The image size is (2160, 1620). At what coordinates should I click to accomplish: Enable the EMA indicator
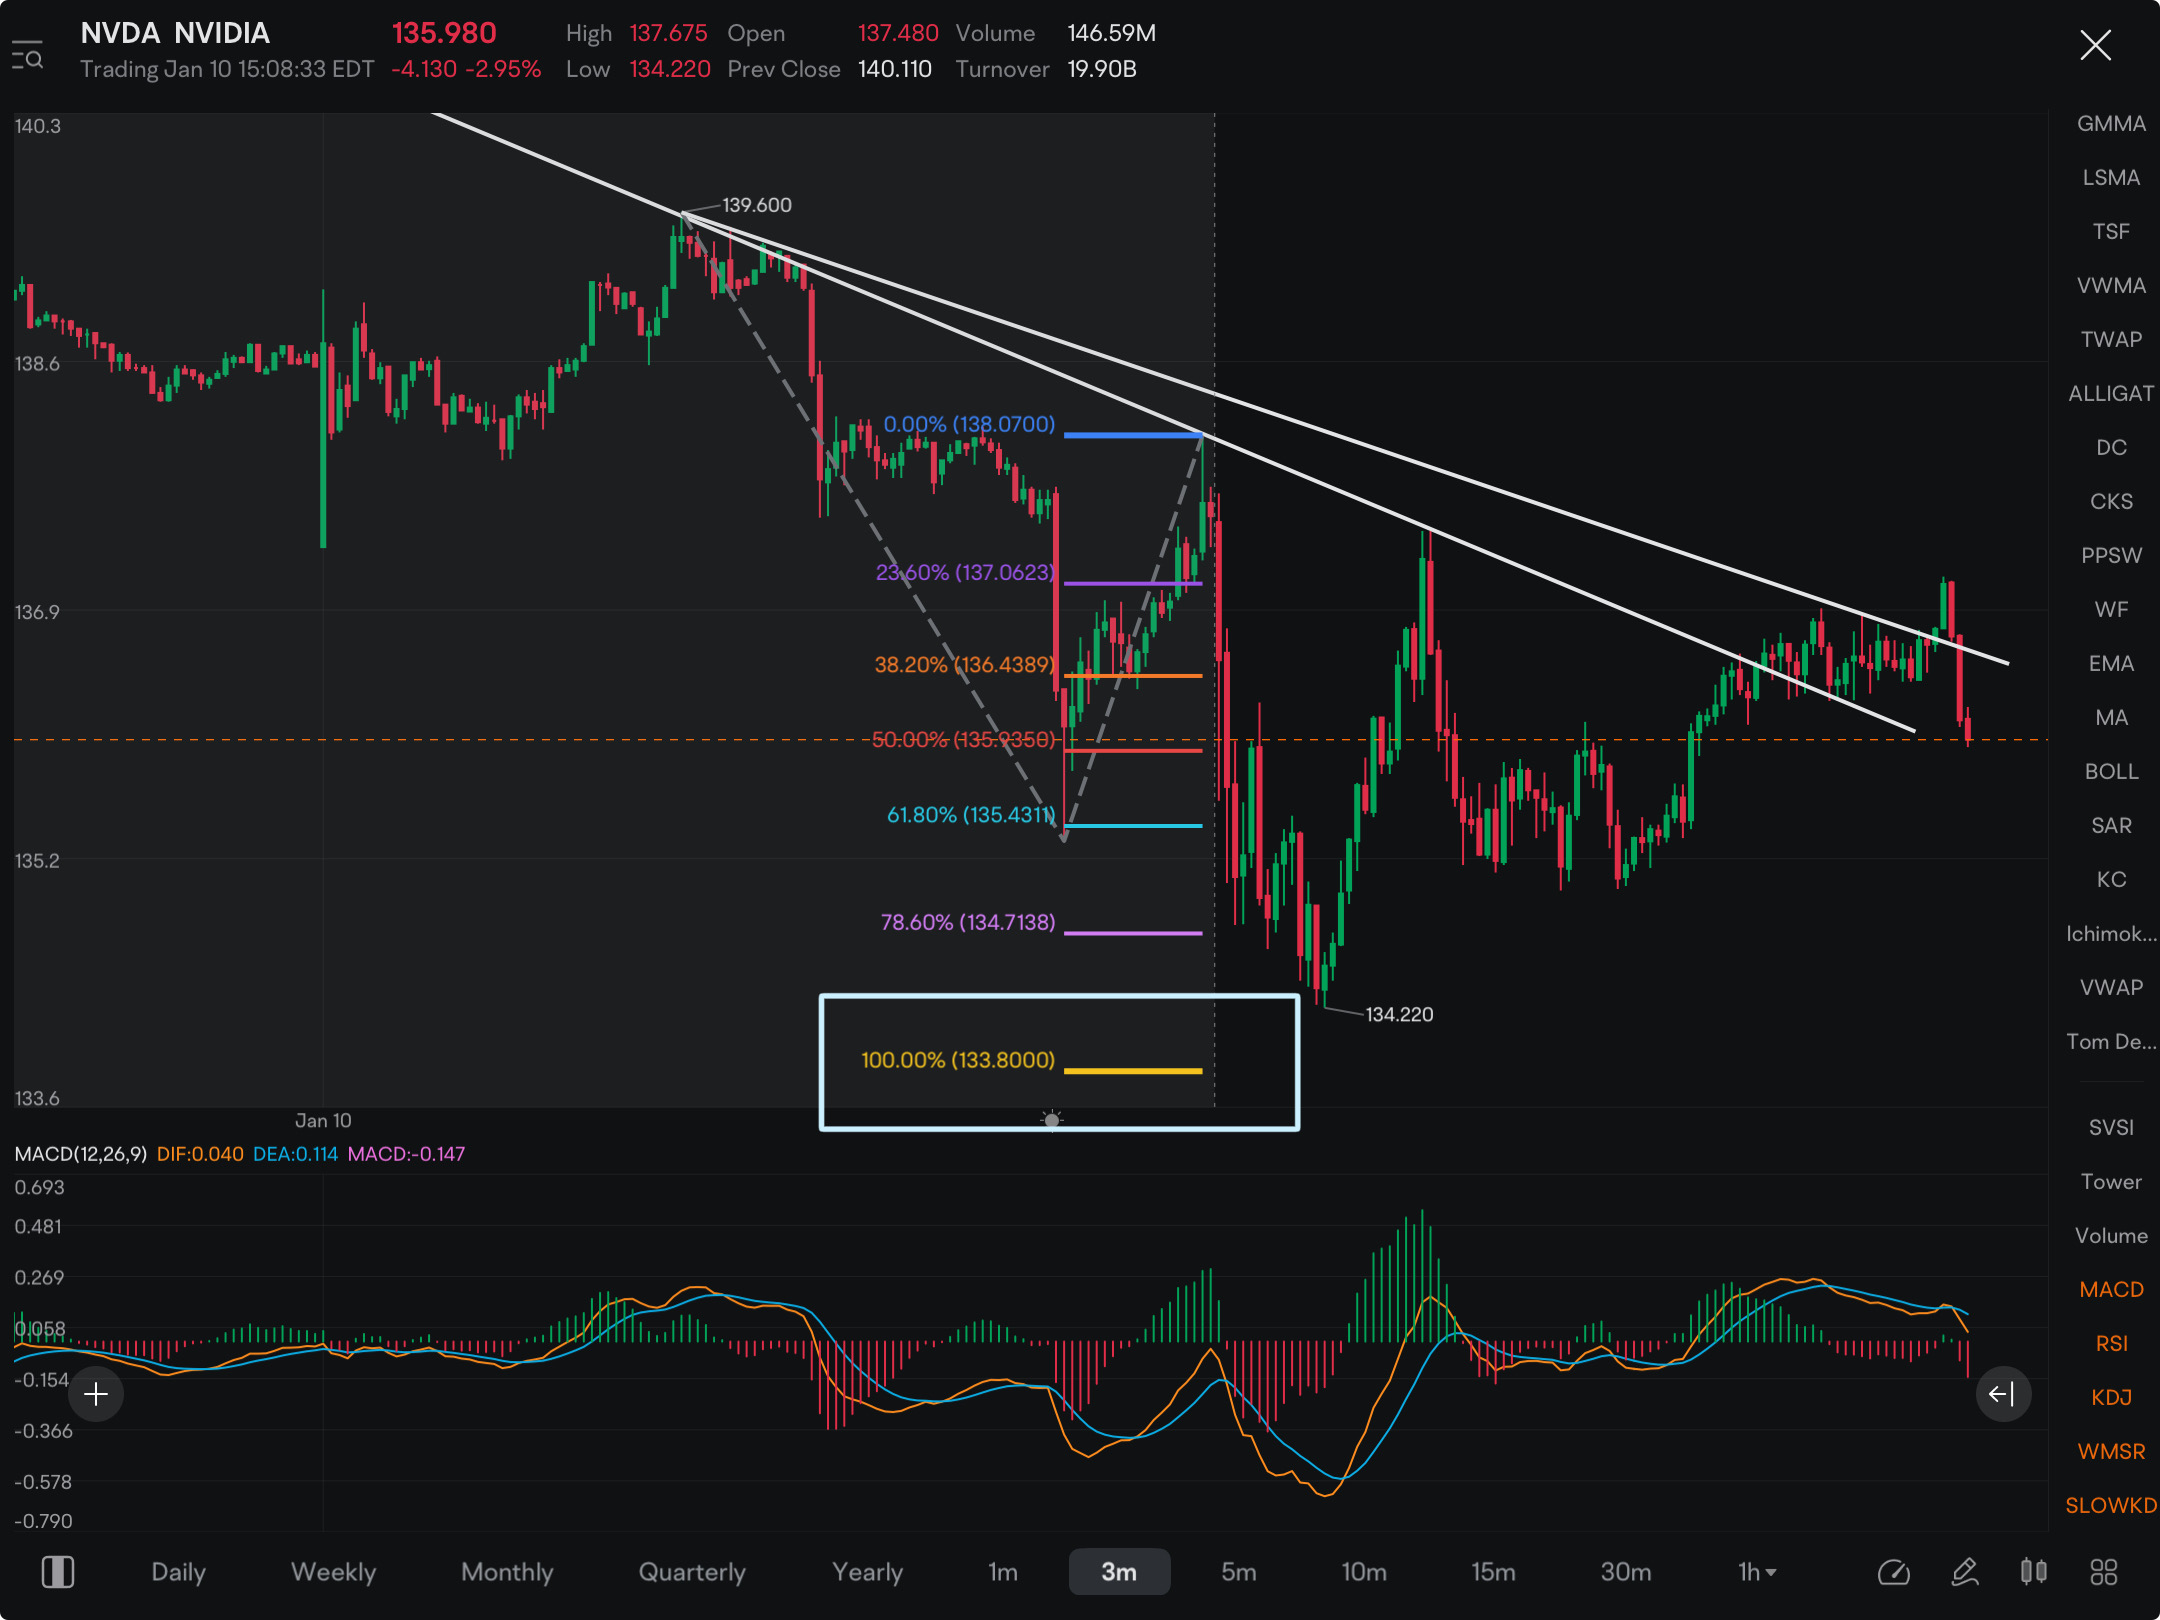coord(2111,664)
